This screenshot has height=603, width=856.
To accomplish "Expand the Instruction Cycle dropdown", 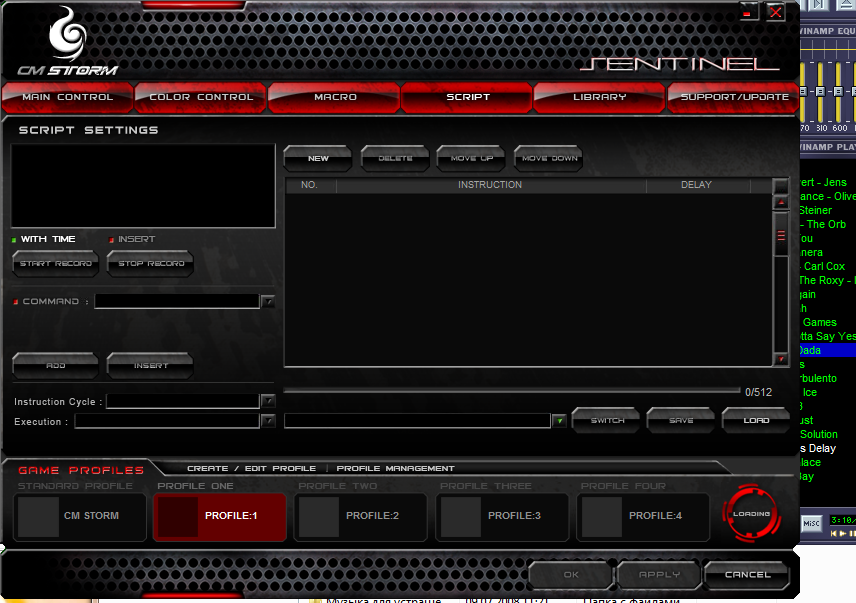I will pos(267,401).
